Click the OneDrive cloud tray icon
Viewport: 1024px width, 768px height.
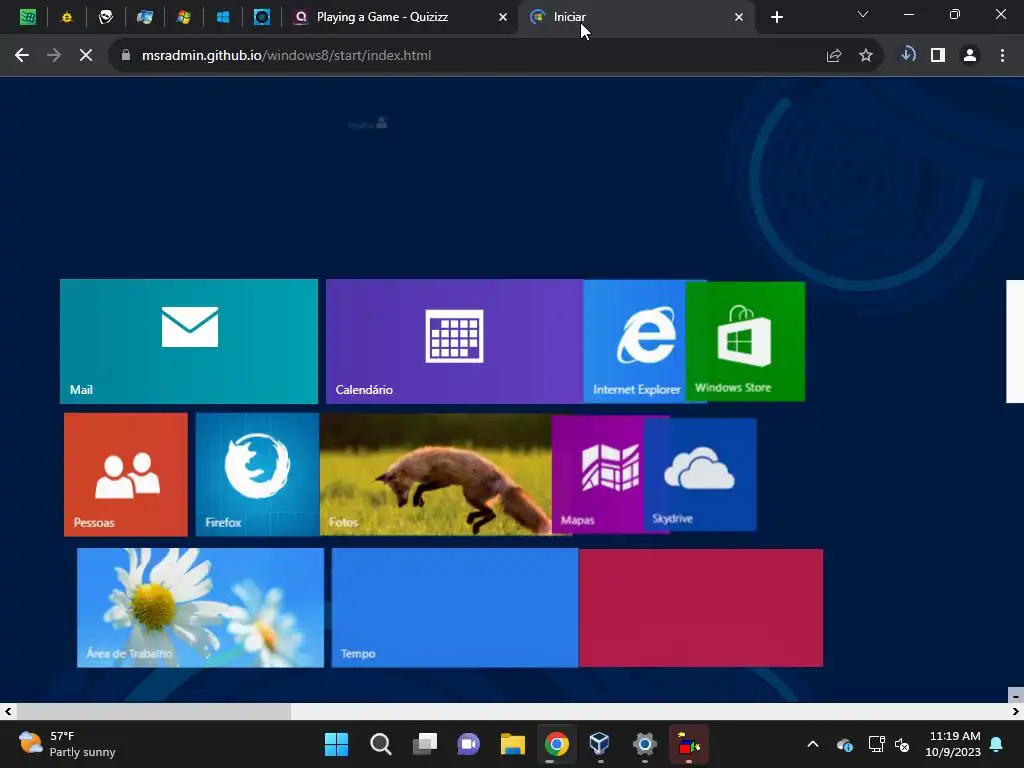coord(844,744)
